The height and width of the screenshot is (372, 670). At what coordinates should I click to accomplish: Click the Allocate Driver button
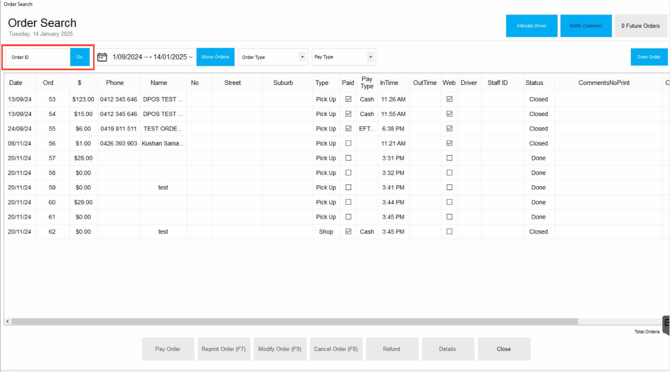(x=532, y=26)
